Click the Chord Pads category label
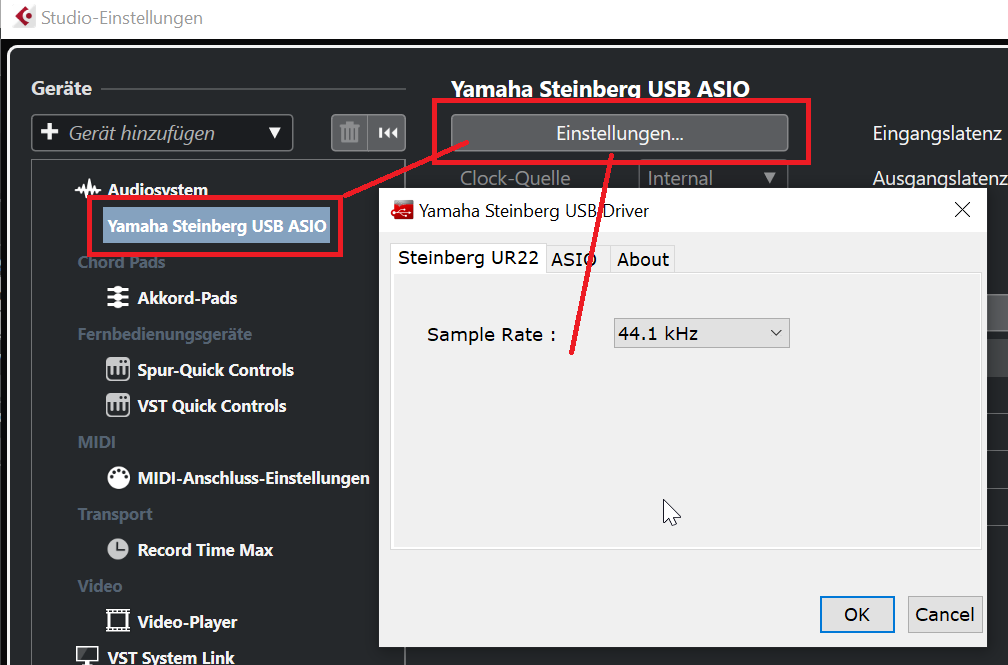 [122, 262]
